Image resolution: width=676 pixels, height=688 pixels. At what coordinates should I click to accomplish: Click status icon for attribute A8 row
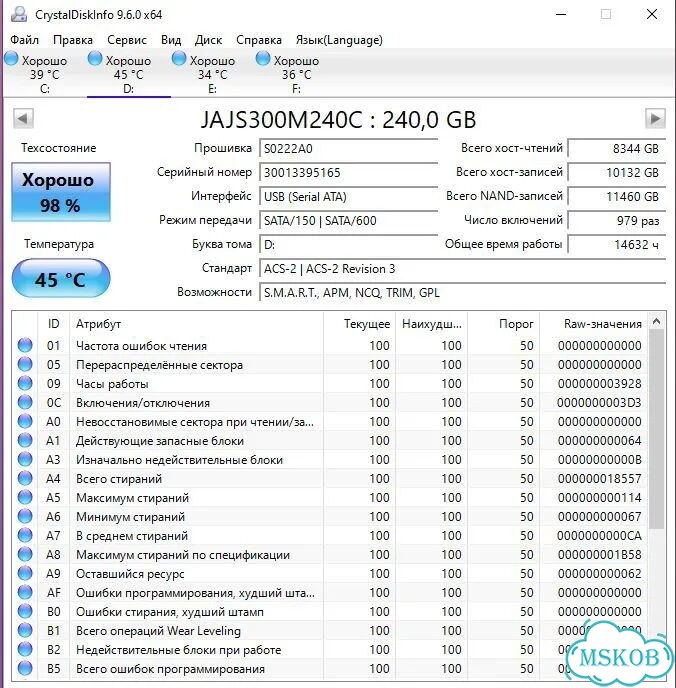coord(25,555)
